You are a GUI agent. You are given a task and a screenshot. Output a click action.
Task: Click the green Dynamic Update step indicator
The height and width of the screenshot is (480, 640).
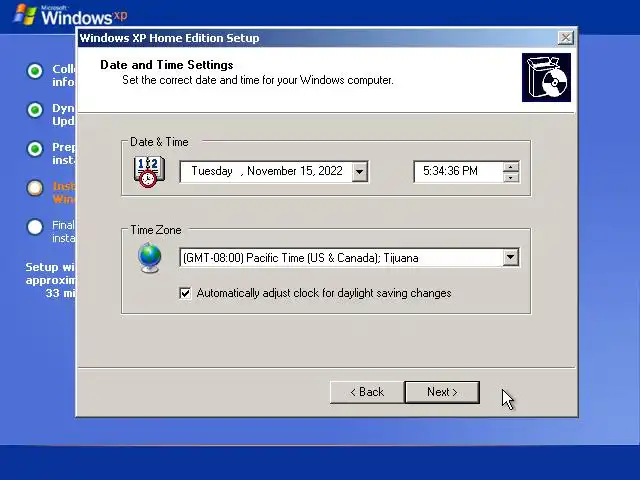pos(35,110)
